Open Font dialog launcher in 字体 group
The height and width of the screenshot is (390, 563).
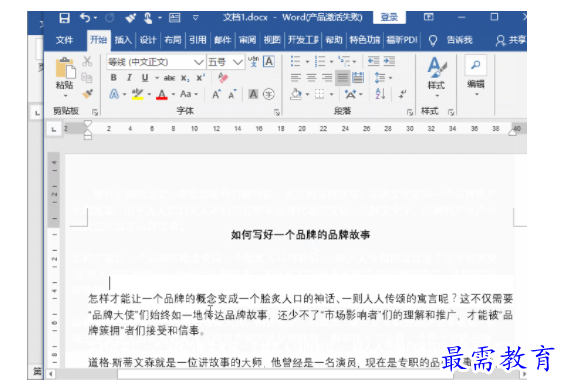pyautogui.click(x=277, y=112)
